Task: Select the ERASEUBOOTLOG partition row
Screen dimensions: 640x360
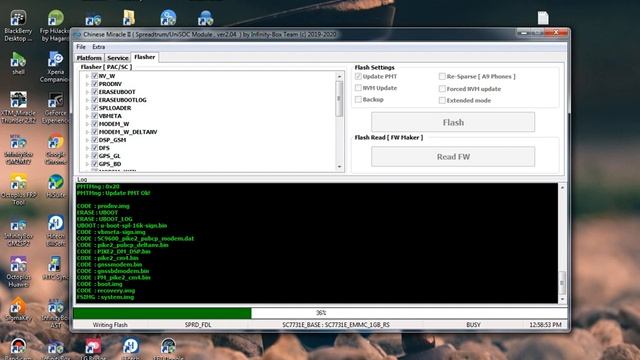Action: [122, 100]
